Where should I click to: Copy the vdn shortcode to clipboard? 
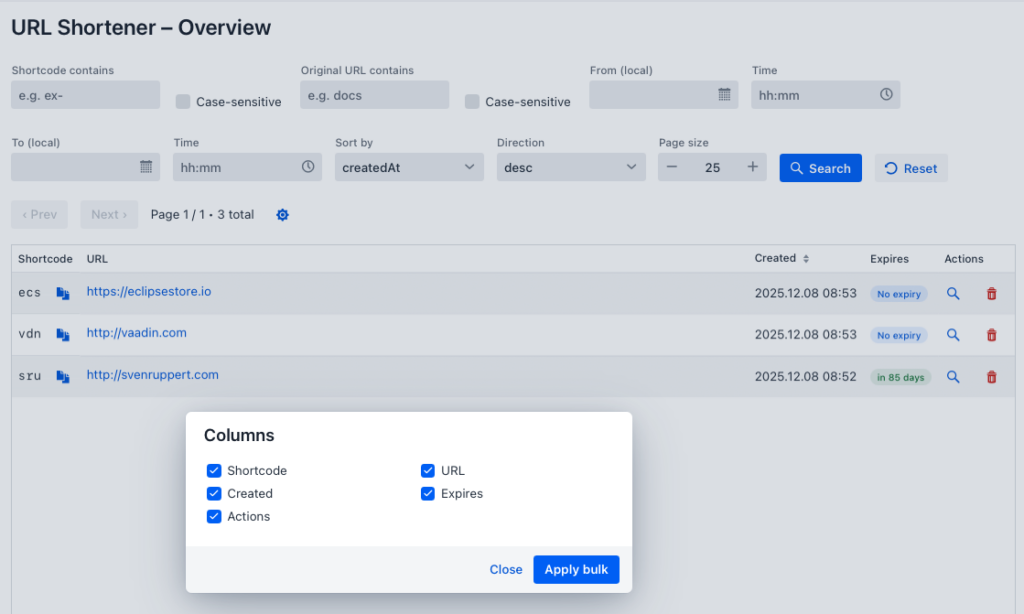(x=63, y=334)
